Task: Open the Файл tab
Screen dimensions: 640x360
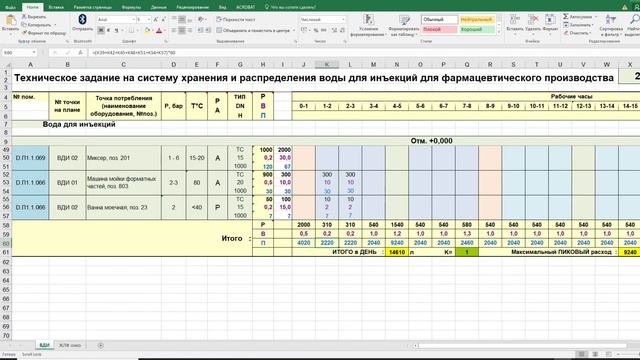Action: point(10,7)
